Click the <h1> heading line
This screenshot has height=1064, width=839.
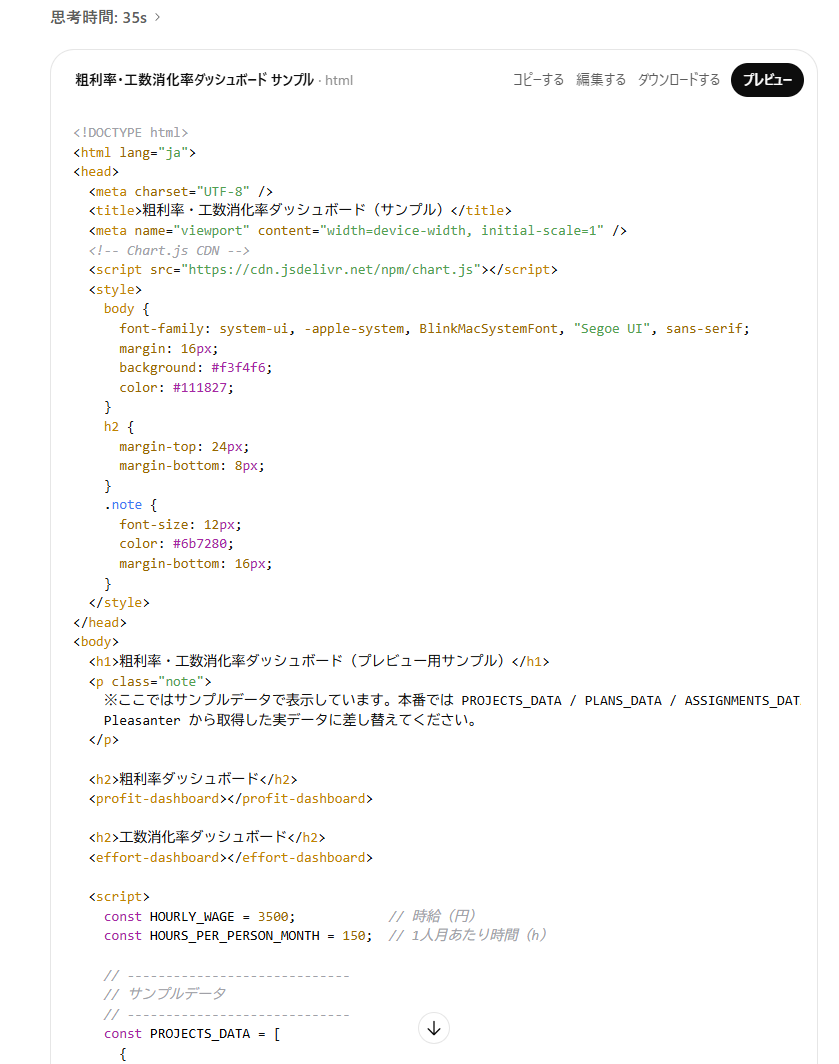319,661
